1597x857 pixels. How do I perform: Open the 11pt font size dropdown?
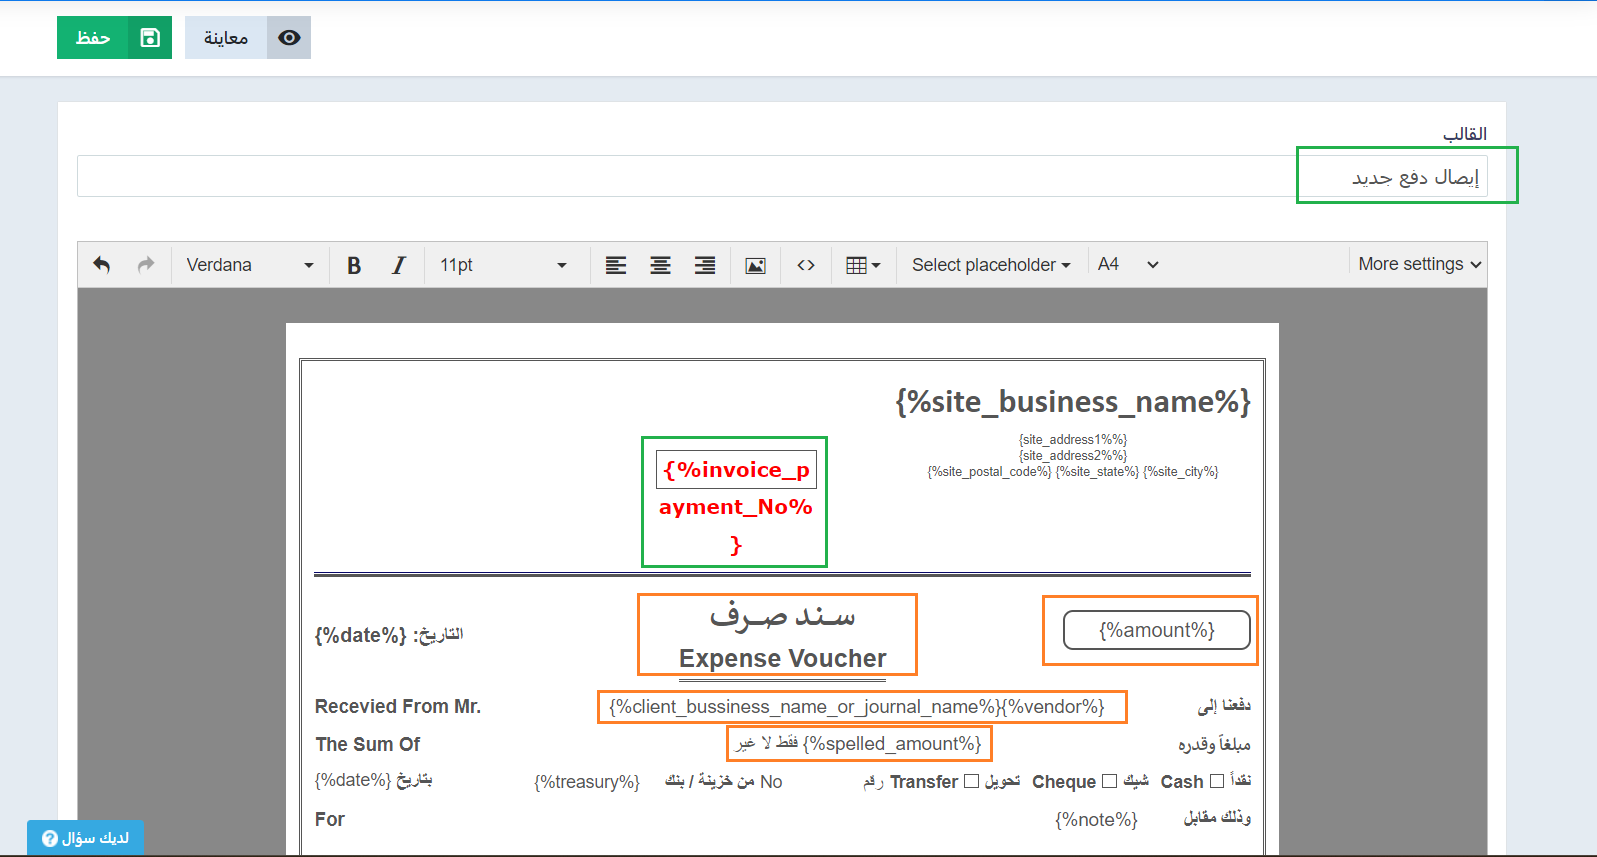tap(503, 265)
